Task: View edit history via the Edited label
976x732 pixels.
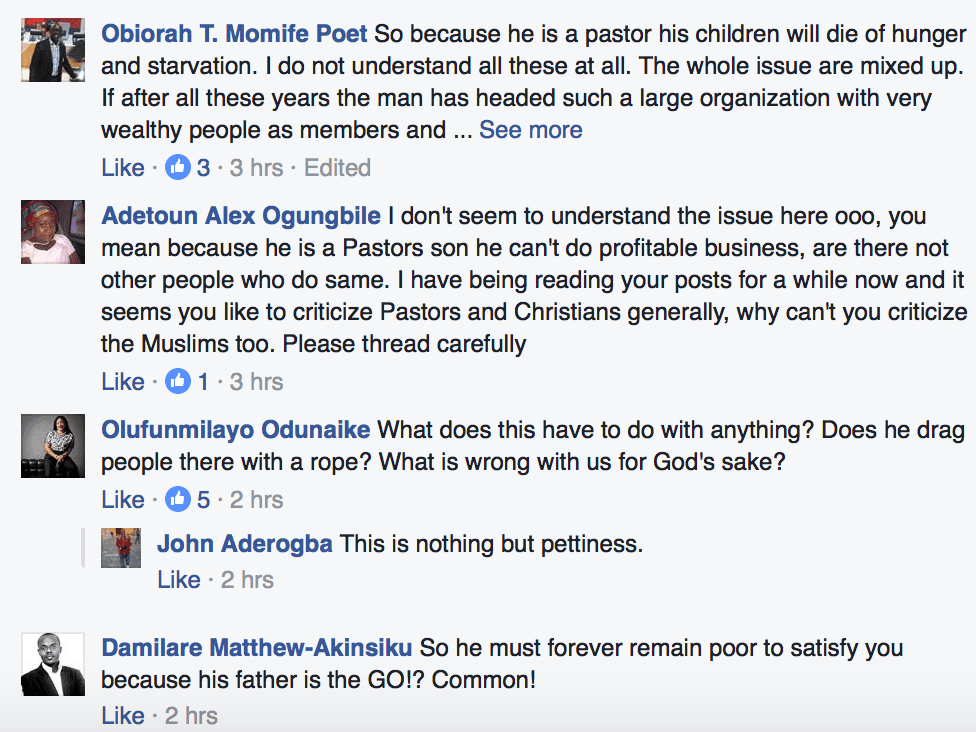Action: (337, 168)
